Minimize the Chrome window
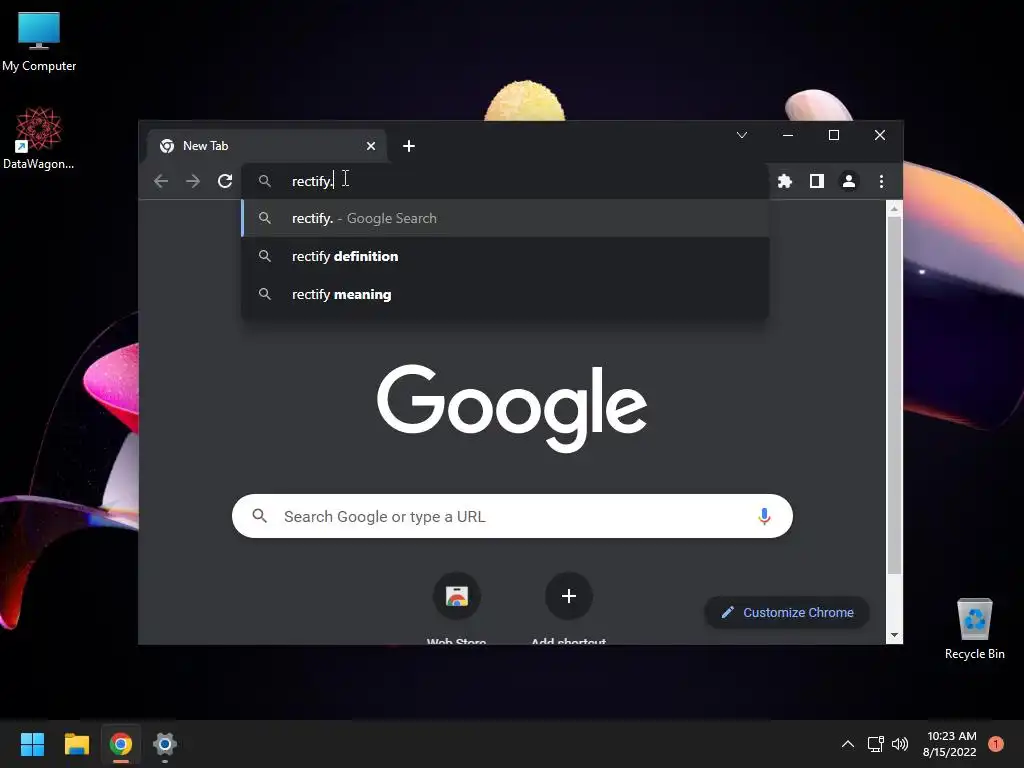This screenshot has height=768, width=1024. 788,135
